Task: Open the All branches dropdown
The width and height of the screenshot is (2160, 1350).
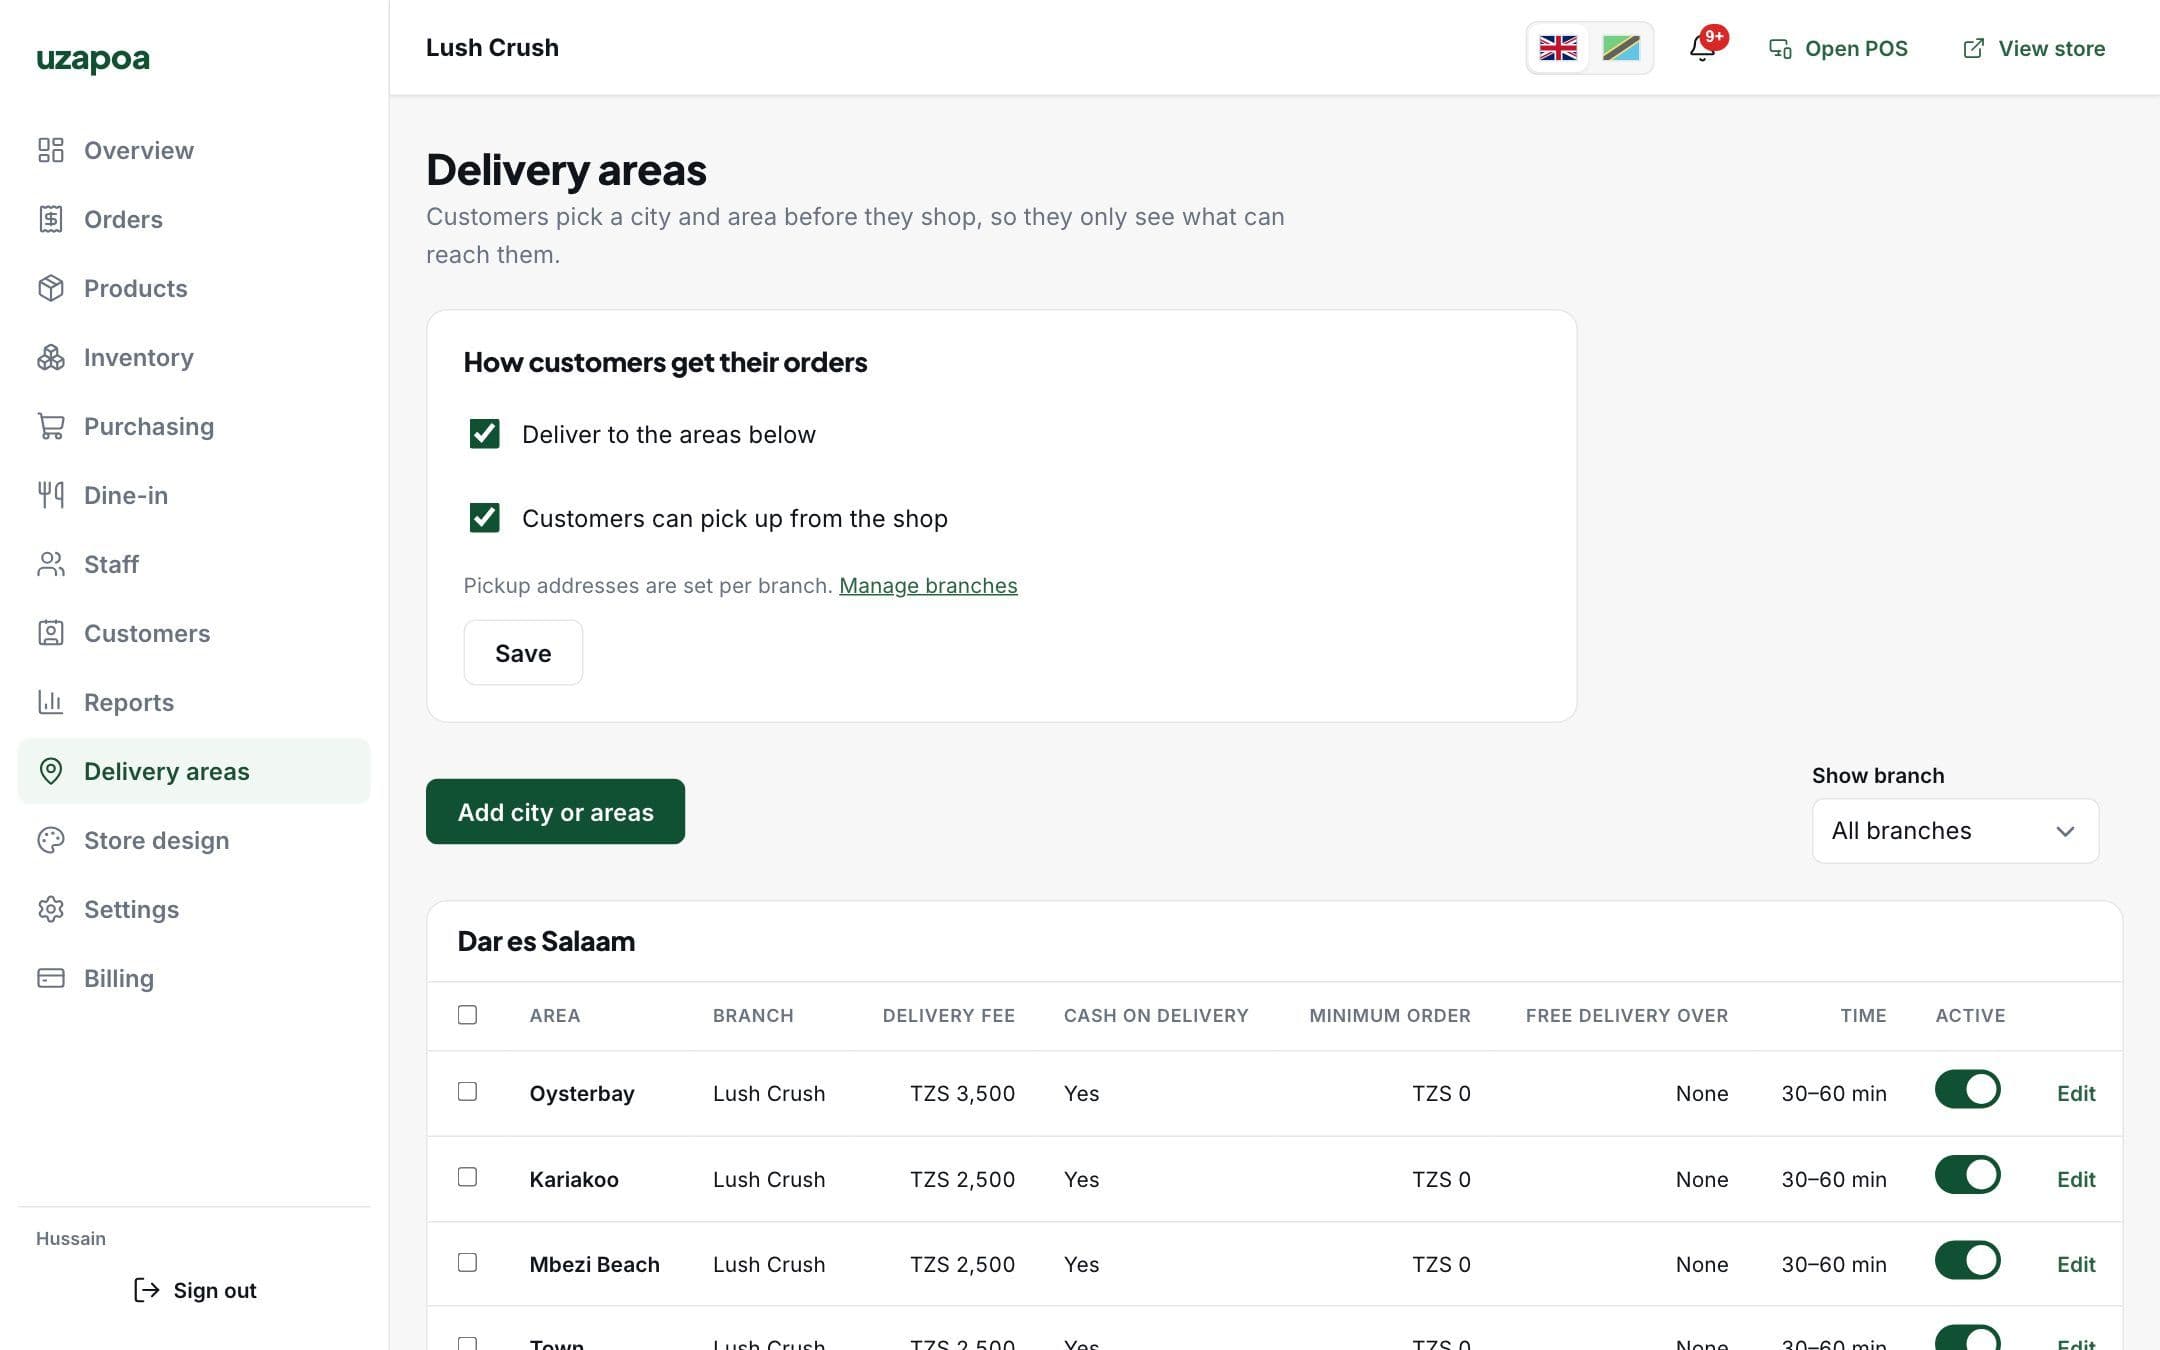Action: tap(1955, 831)
